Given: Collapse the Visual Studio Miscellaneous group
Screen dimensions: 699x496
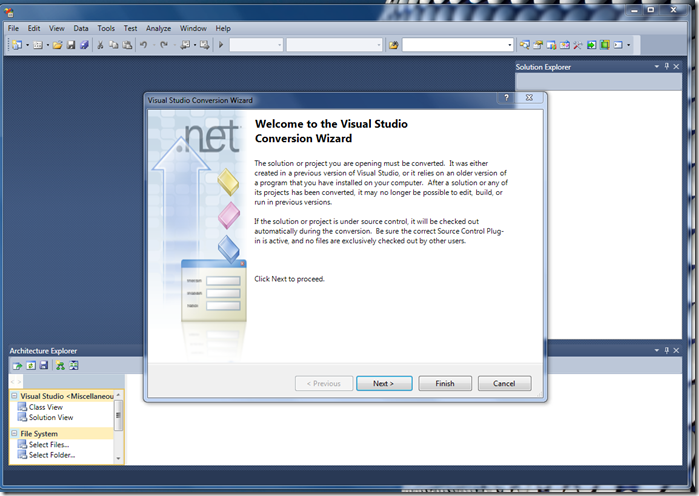Looking at the screenshot, I should pos(14,396).
